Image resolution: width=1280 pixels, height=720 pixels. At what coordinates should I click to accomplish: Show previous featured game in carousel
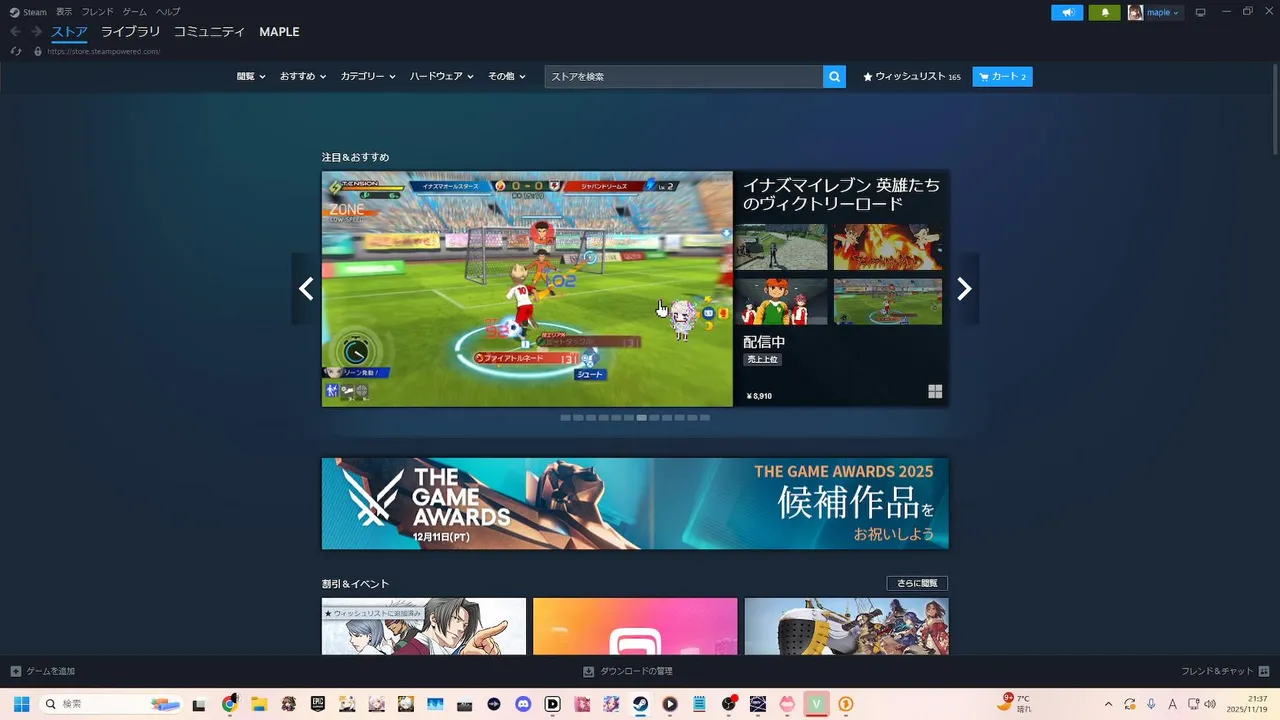306,289
